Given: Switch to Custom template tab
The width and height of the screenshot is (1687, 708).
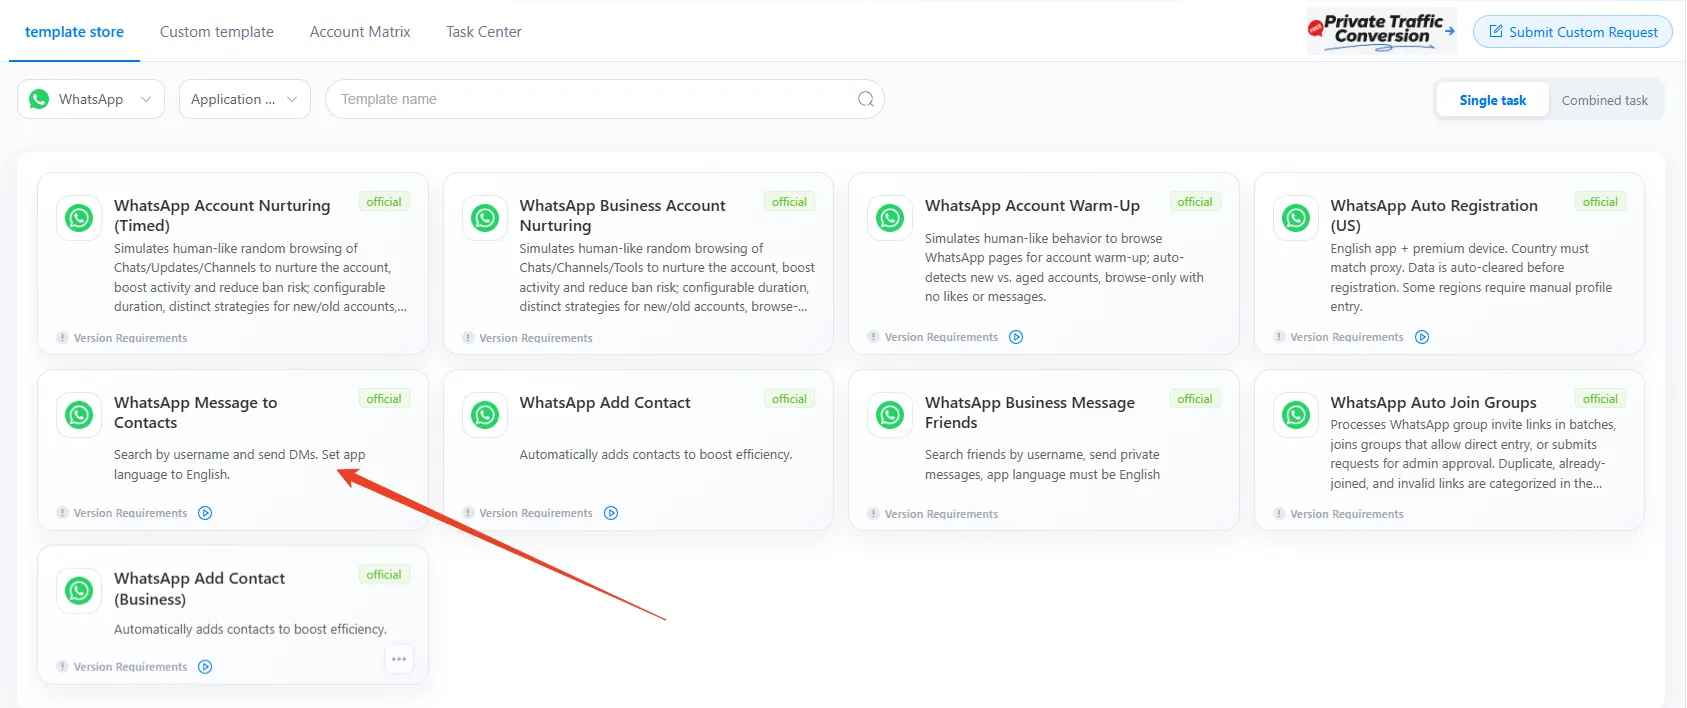Looking at the screenshot, I should pos(217,32).
